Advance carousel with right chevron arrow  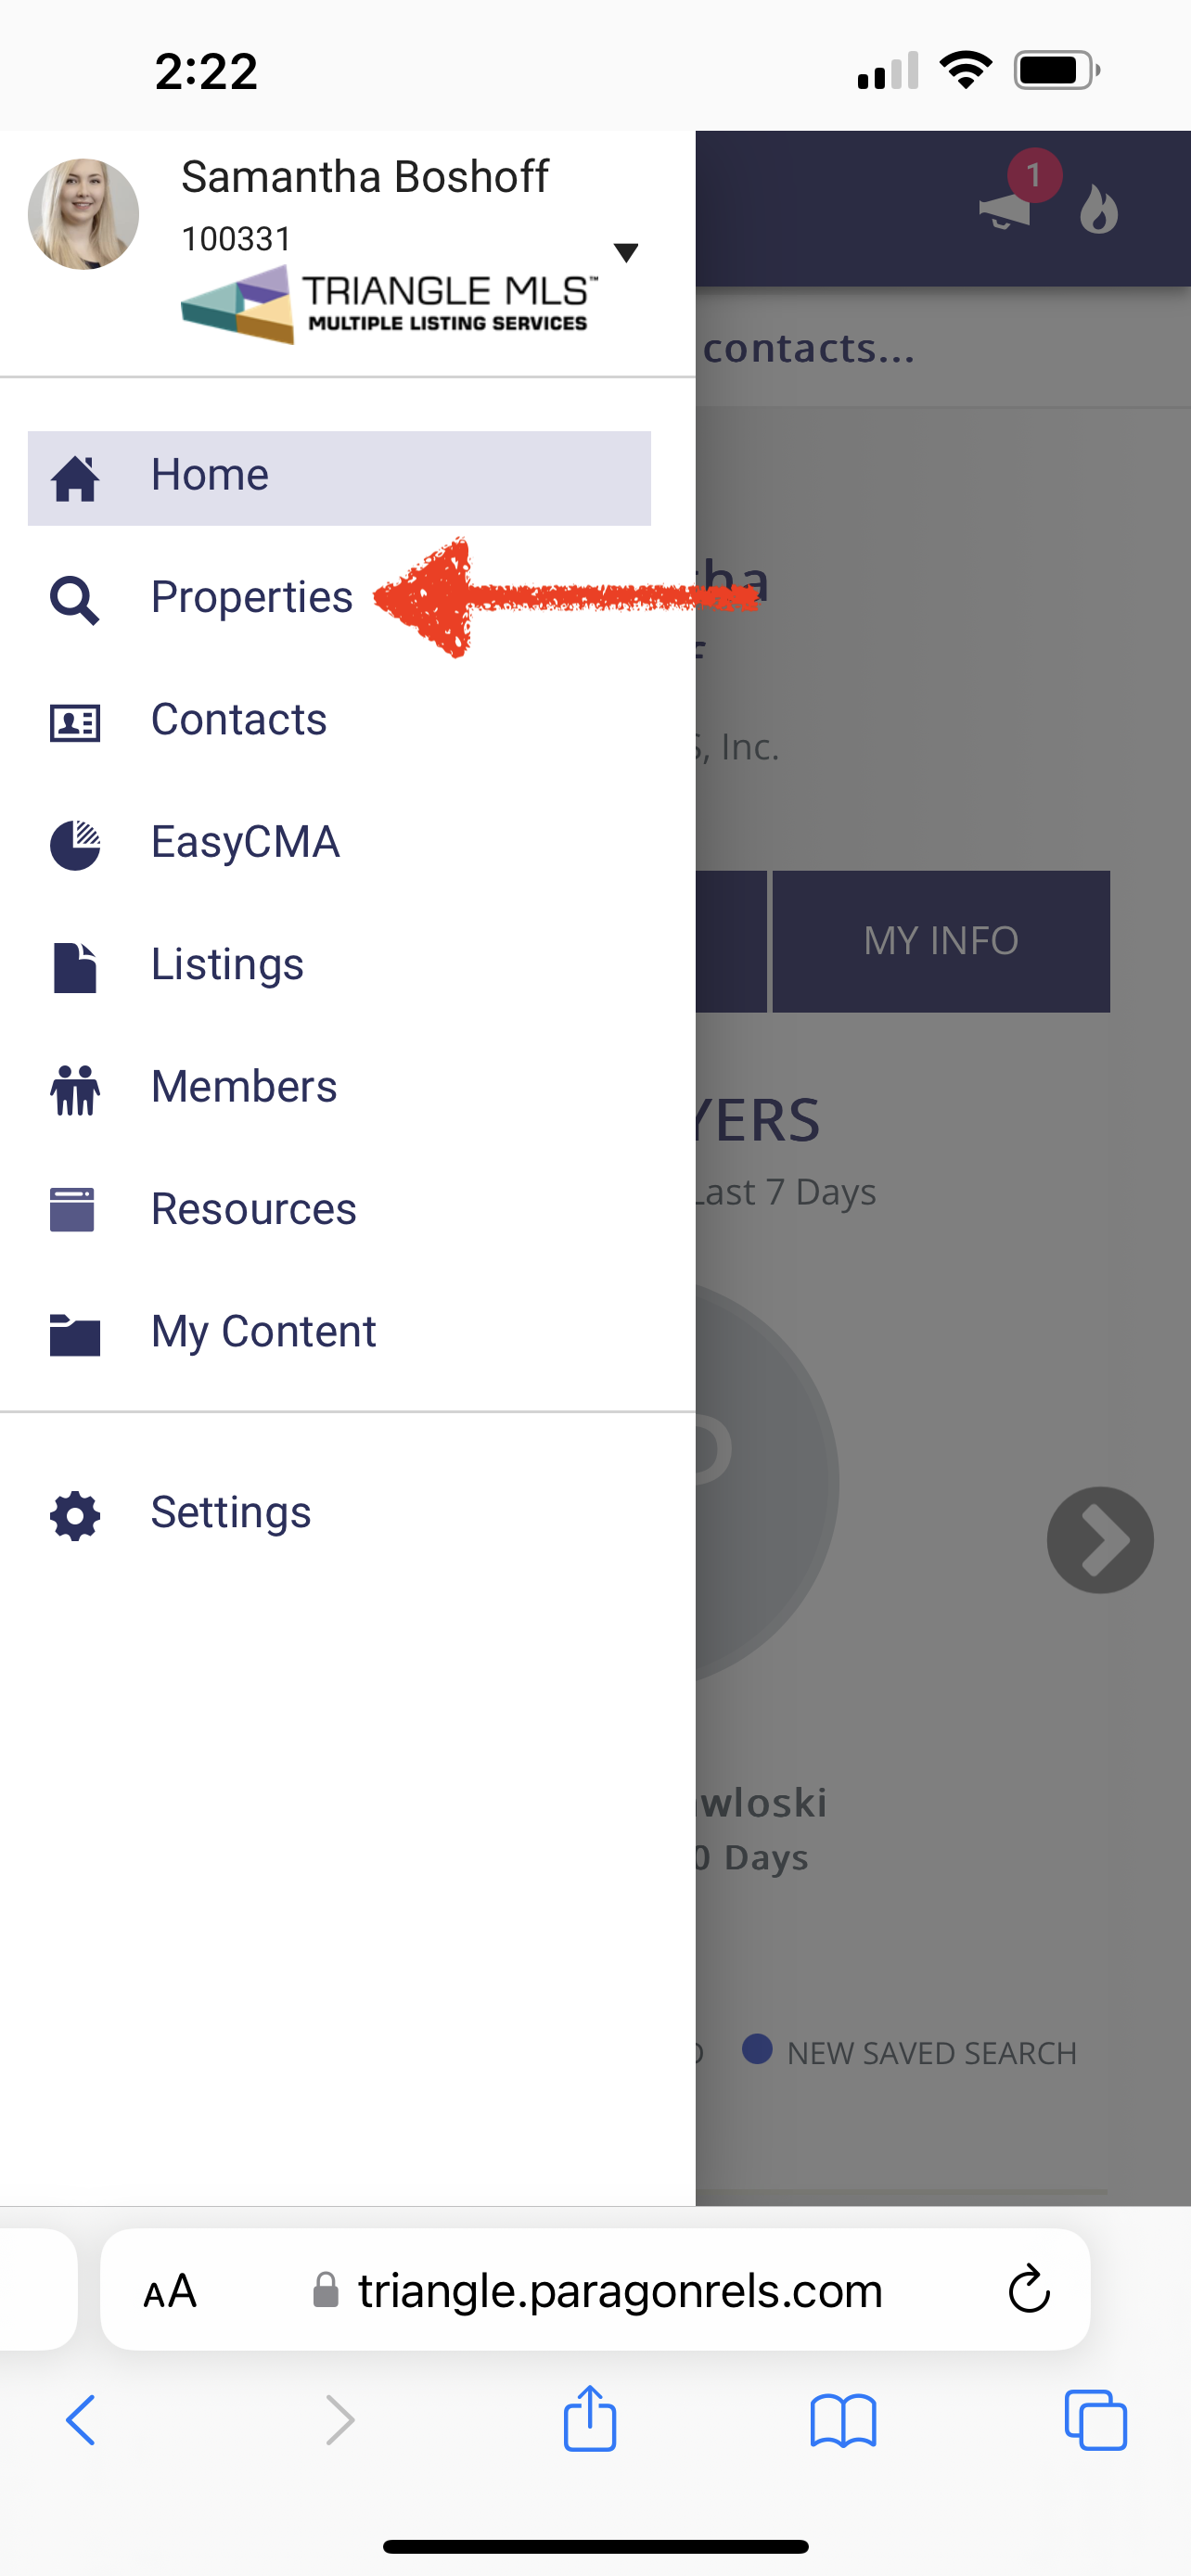pos(1100,1539)
